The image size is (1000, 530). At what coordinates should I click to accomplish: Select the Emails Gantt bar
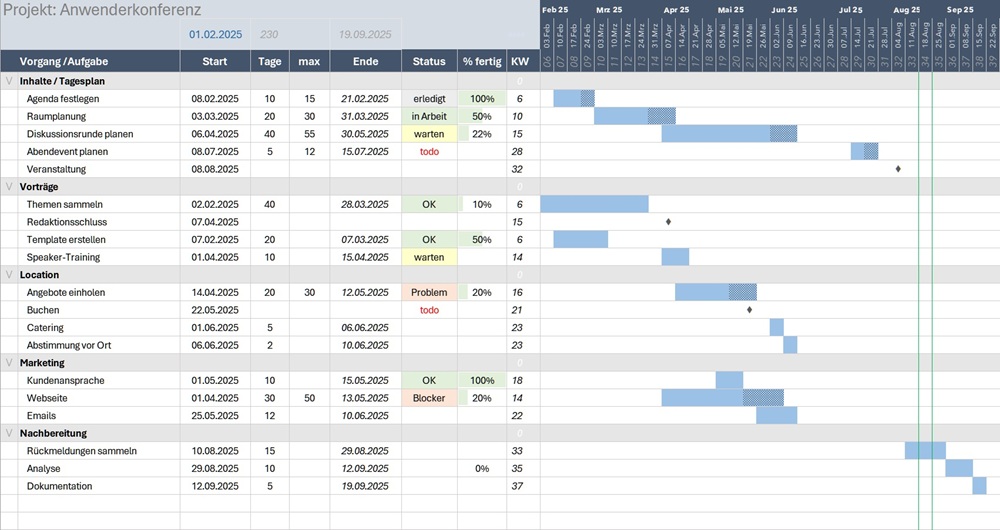(777, 415)
